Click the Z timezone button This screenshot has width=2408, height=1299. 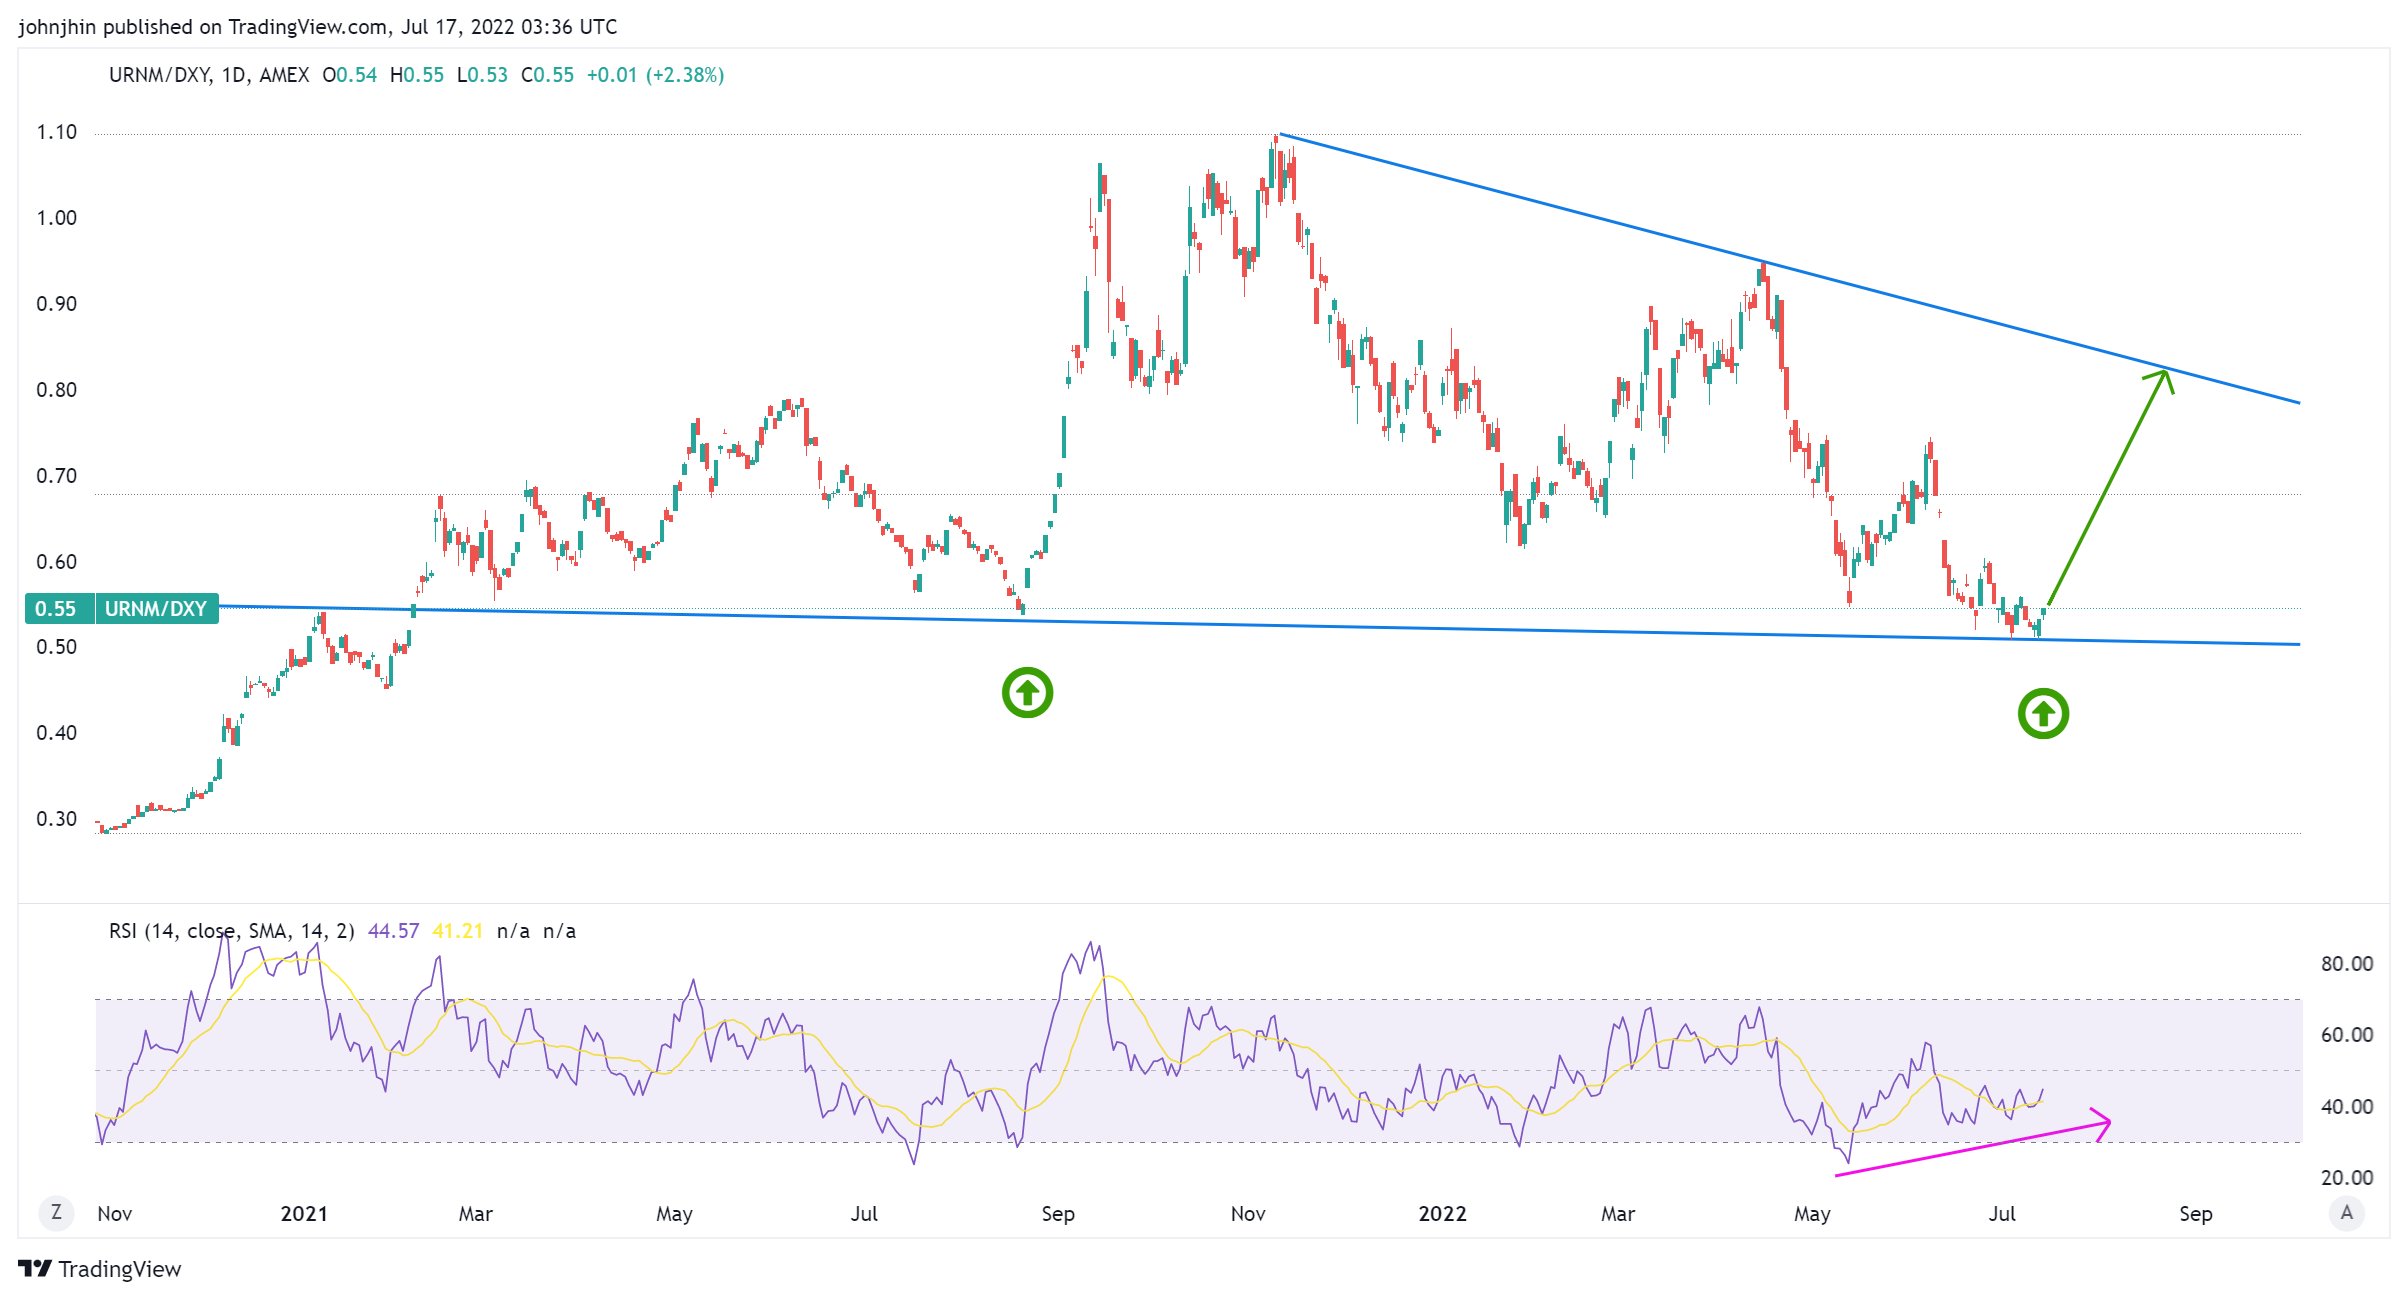tap(56, 1213)
